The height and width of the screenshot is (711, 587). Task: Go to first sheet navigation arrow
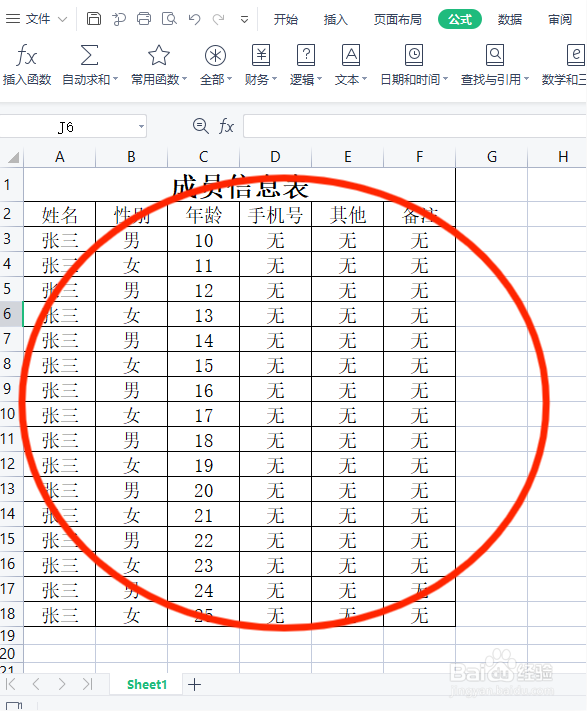coord(11,684)
